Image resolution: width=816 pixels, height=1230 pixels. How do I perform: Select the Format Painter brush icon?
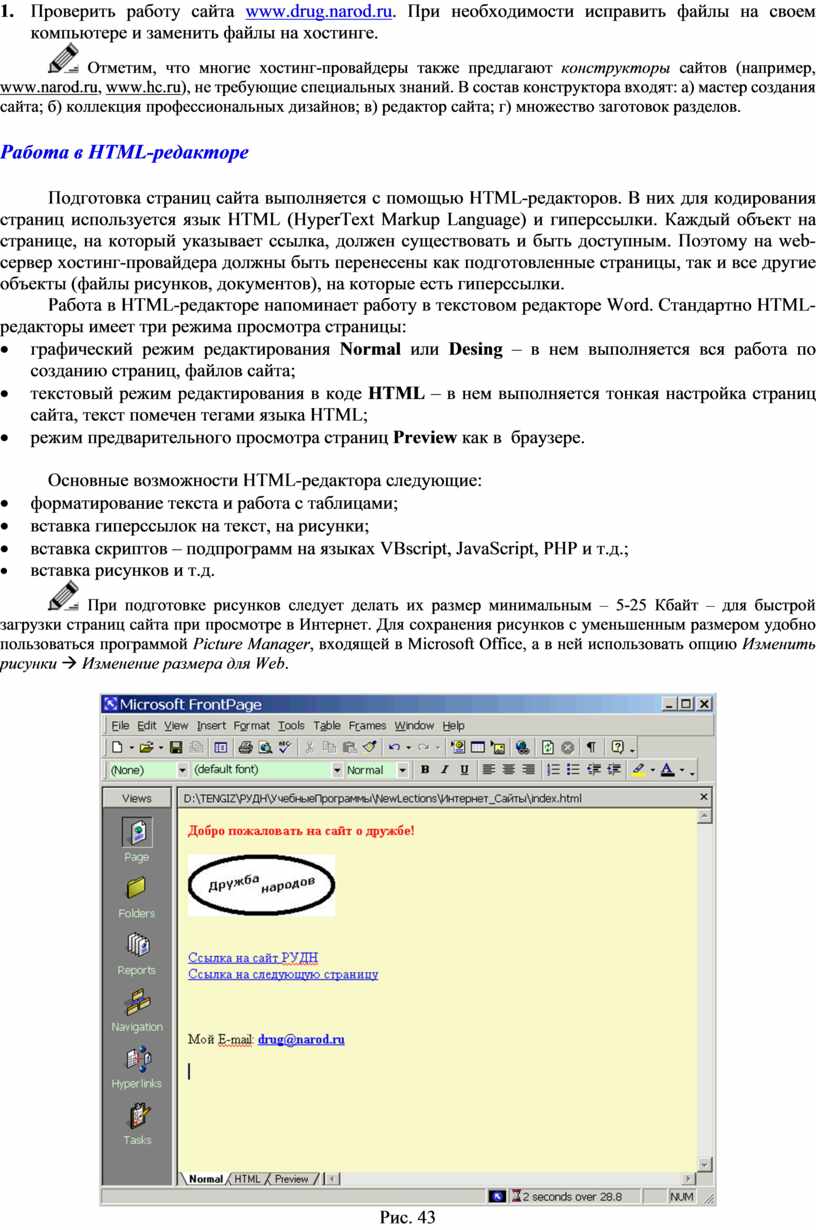368,747
